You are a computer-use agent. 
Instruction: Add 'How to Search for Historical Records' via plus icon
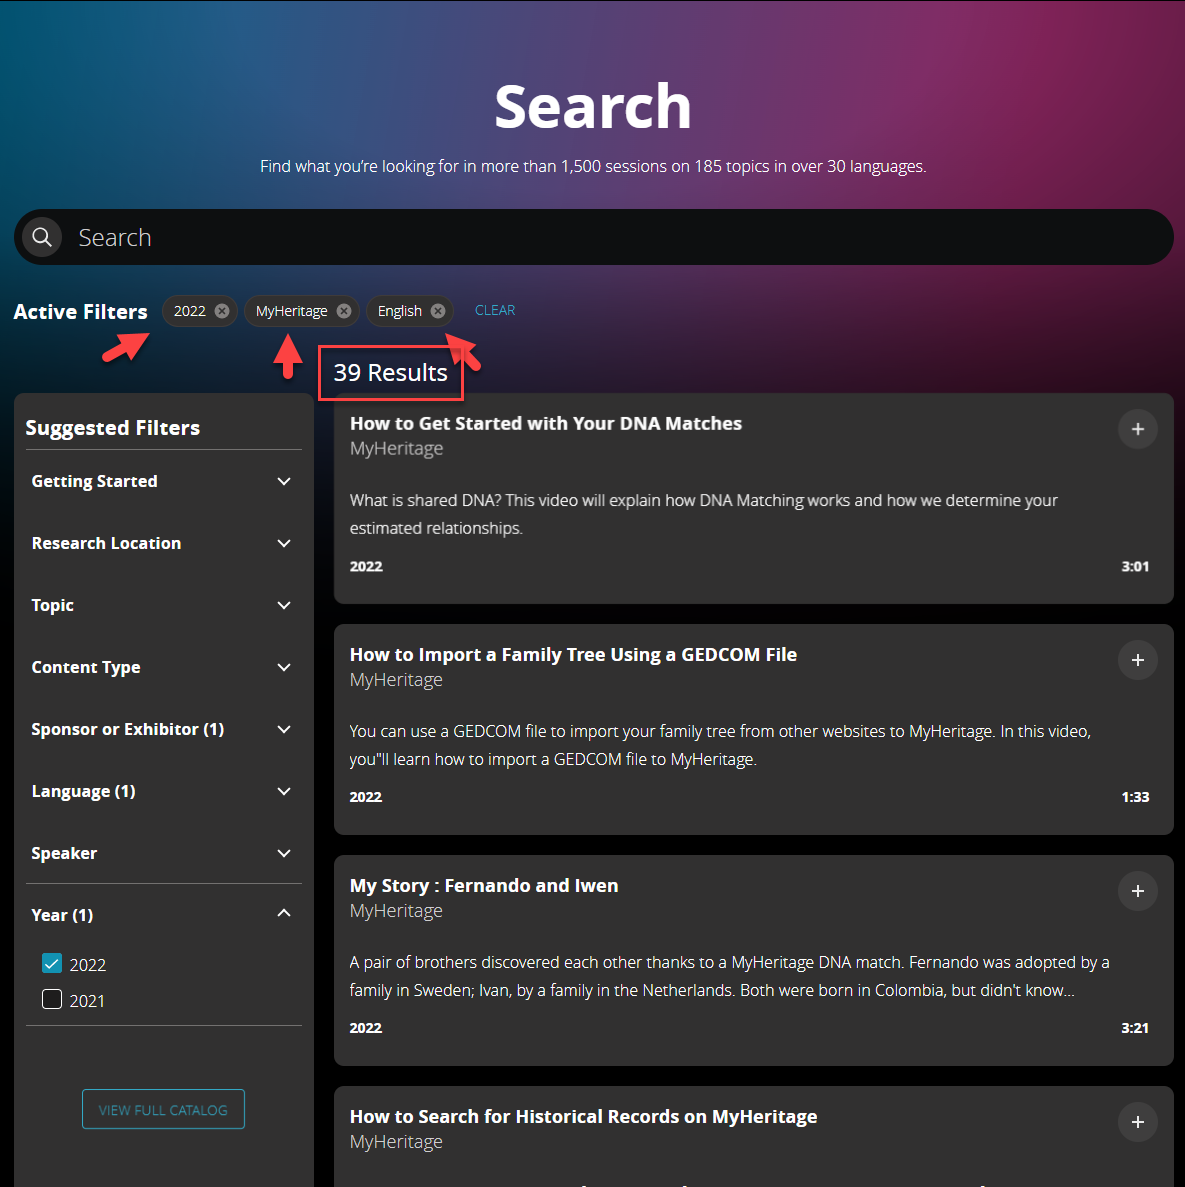coord(1137,1122)
